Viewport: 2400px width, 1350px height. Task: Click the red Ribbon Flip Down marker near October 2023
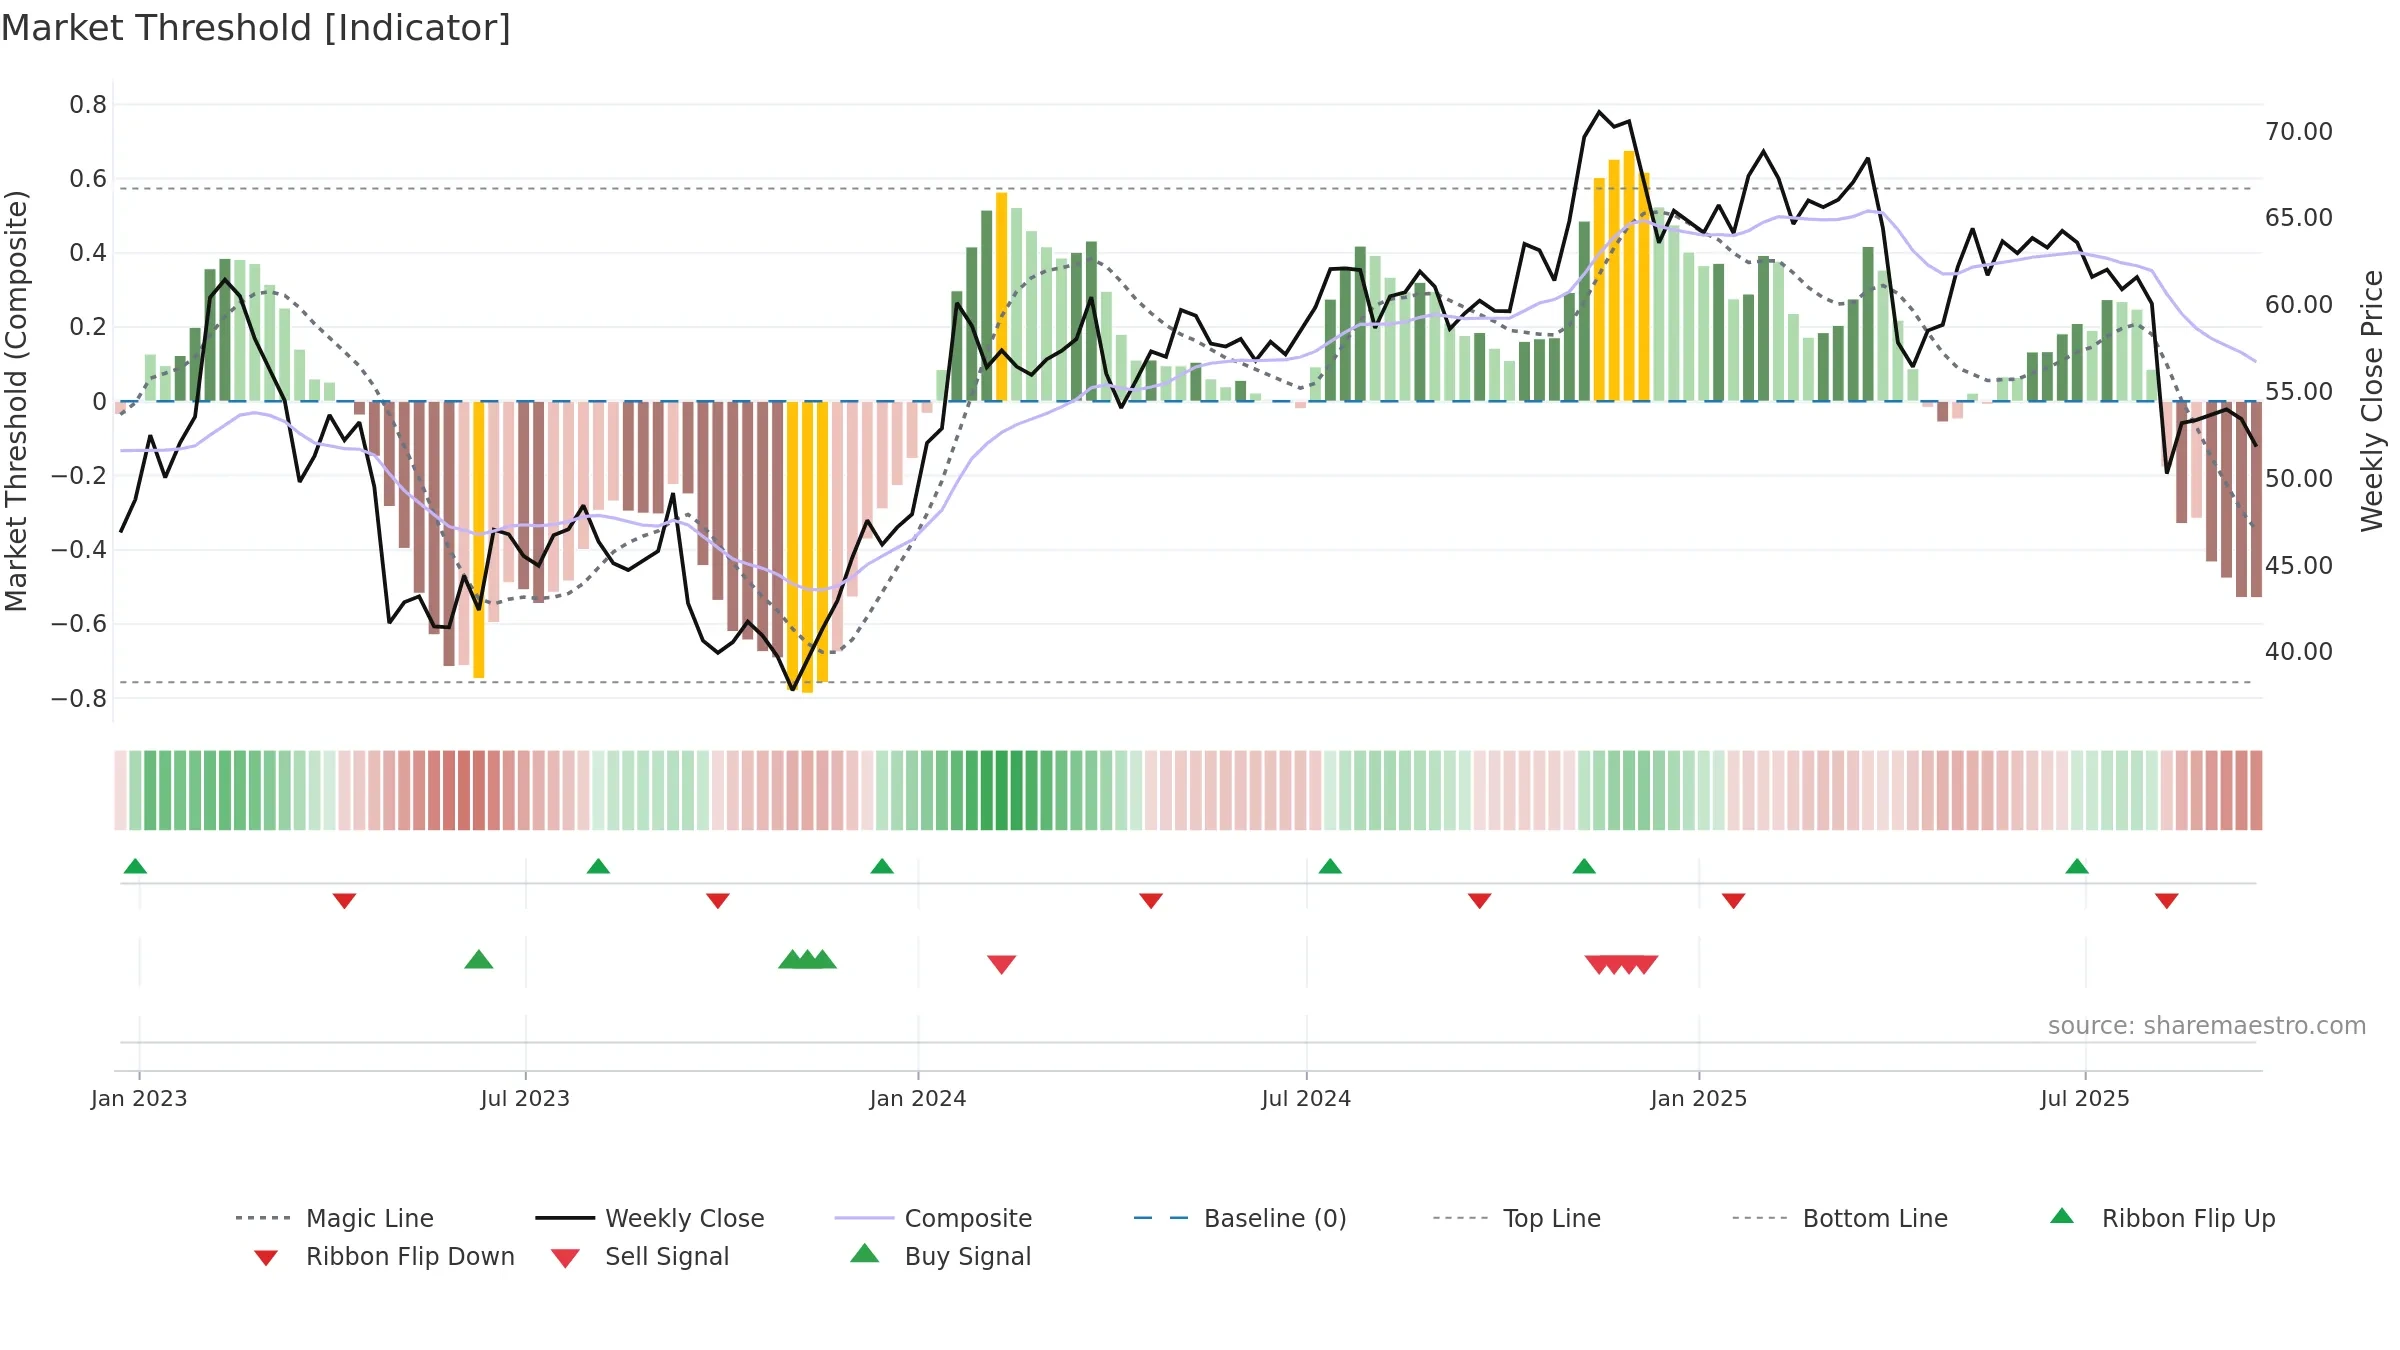pyautogui.click(x=718, y=901)
